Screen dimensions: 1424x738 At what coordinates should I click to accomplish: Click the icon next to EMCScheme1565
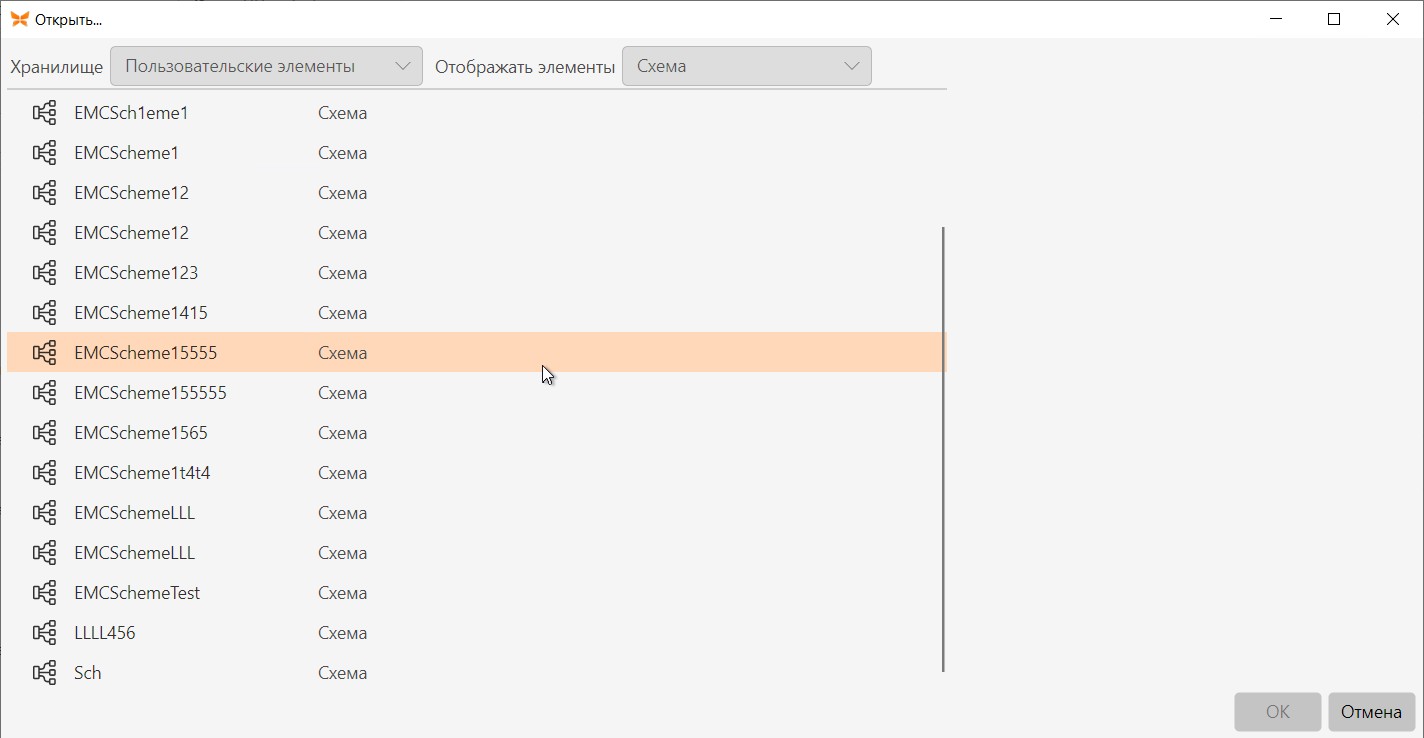(44, 433)
